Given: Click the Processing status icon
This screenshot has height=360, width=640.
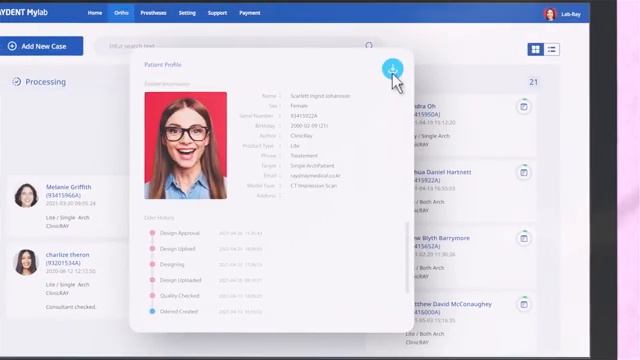Looking at the screenshot, I should tap(17, 82).
